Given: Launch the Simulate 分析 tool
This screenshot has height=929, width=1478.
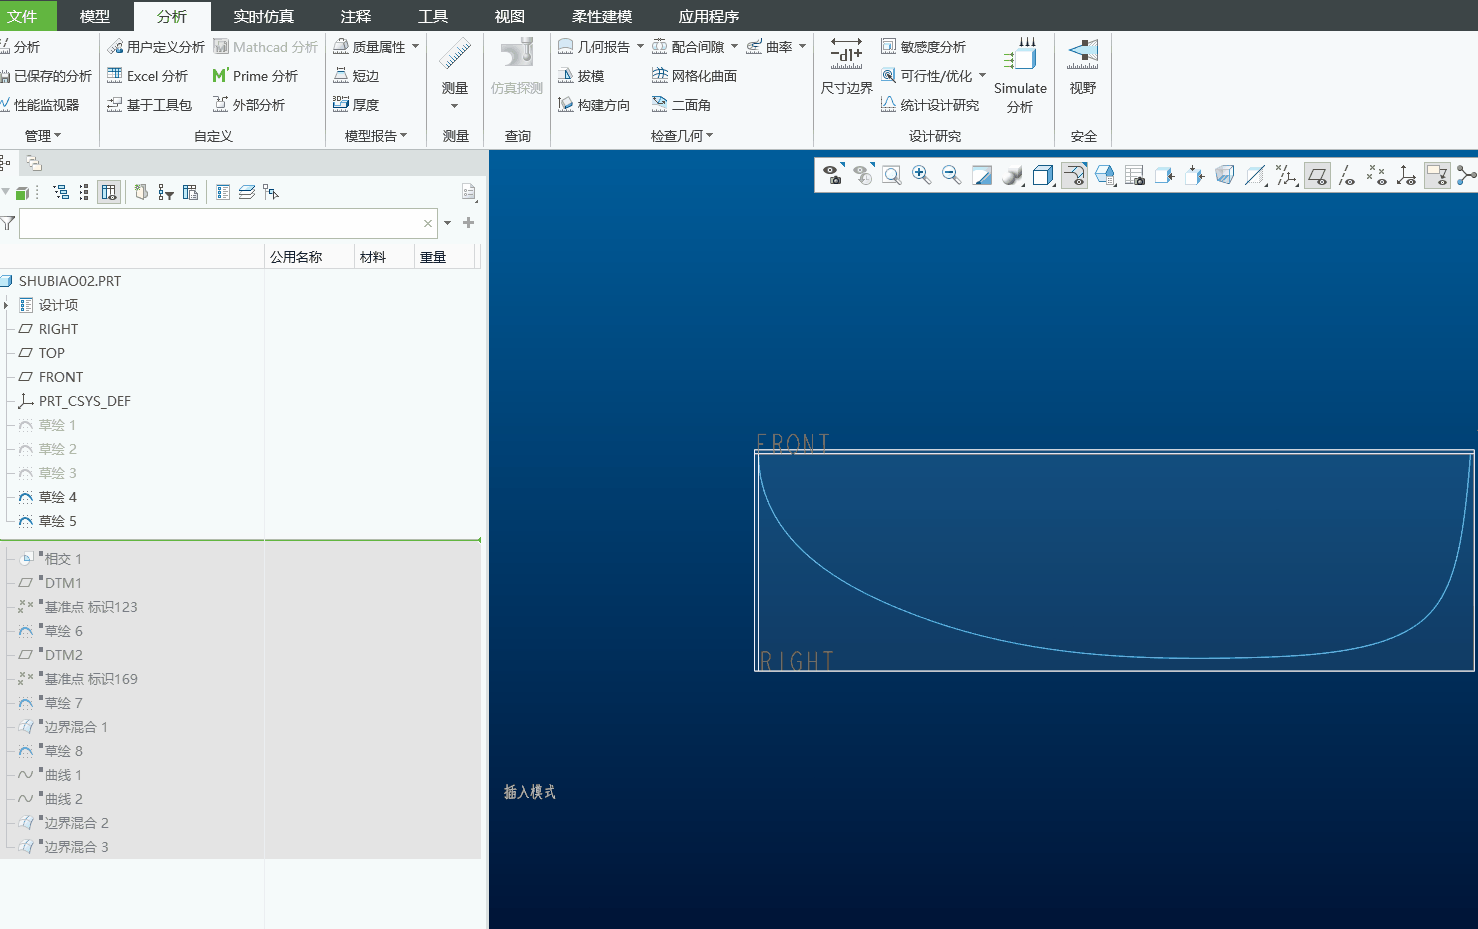Looking at the screenshot, I should [x=1020, y=76].
